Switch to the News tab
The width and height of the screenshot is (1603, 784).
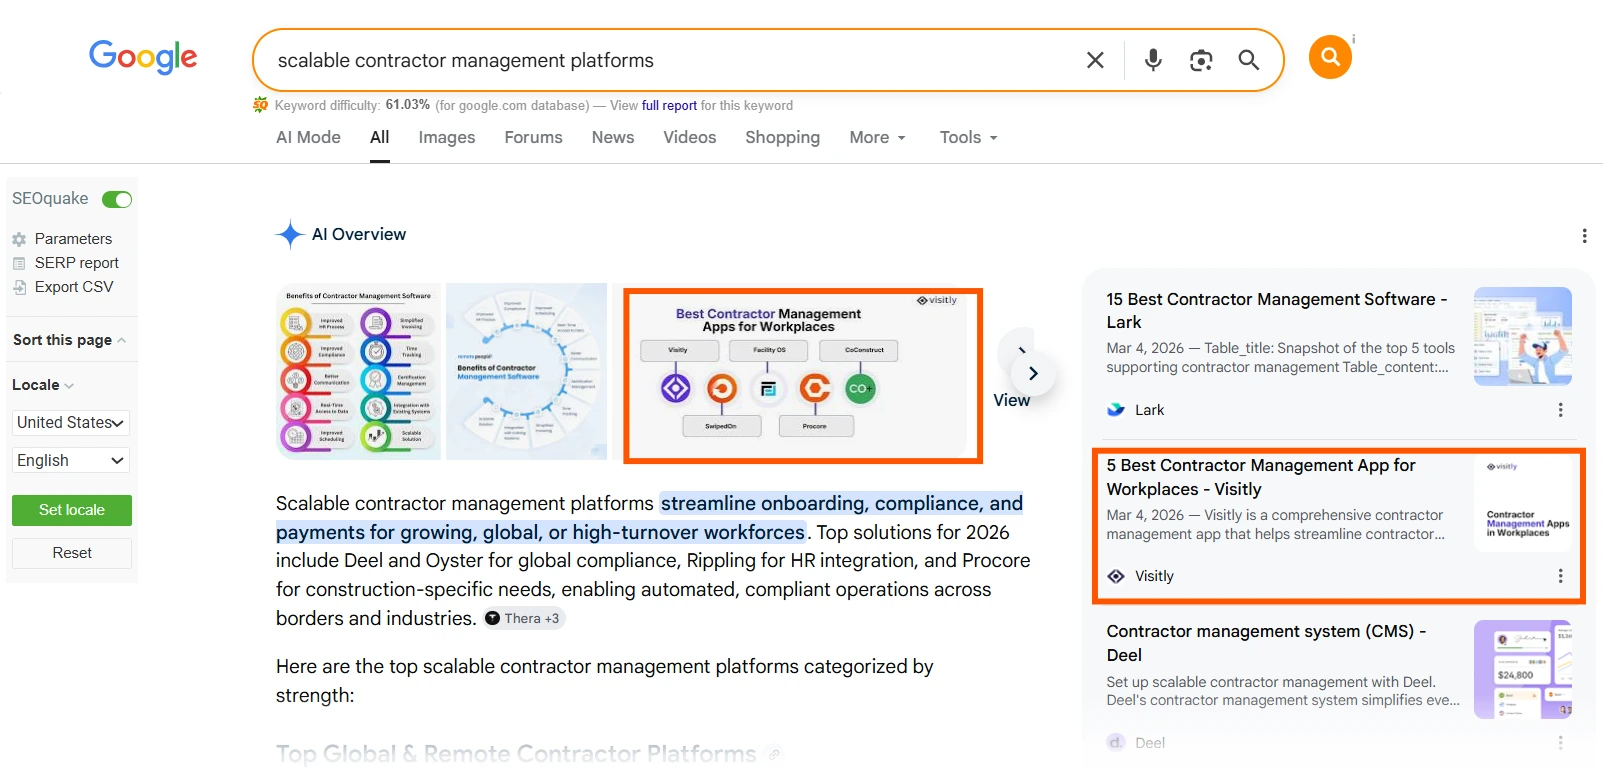pos(613,137)
